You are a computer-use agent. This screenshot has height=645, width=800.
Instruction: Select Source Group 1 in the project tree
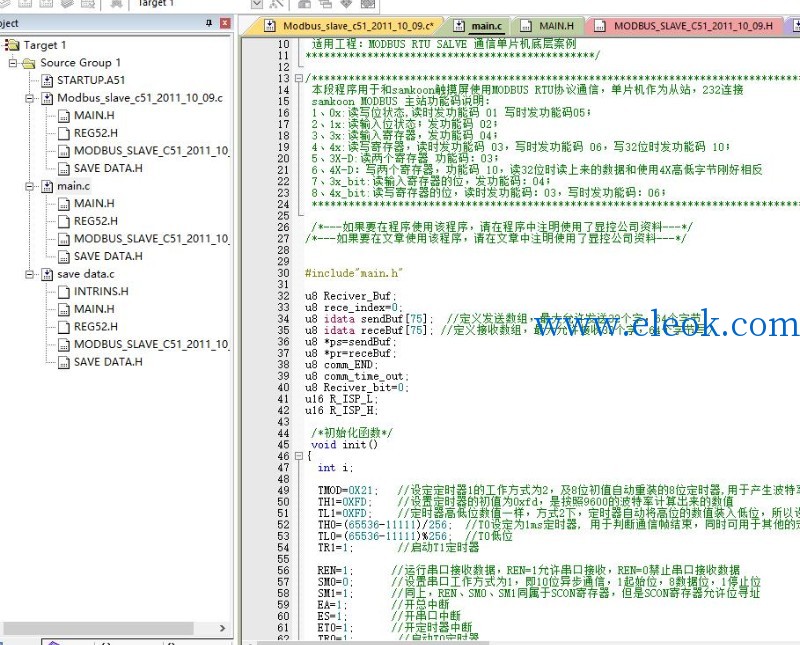pyautogui.click(x=81, y=63)
